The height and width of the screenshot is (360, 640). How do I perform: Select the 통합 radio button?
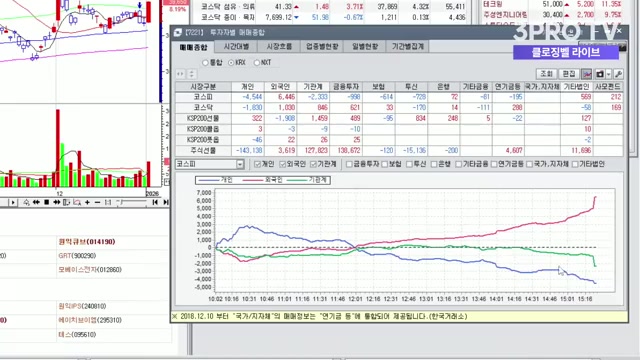[x=205, y=62]
